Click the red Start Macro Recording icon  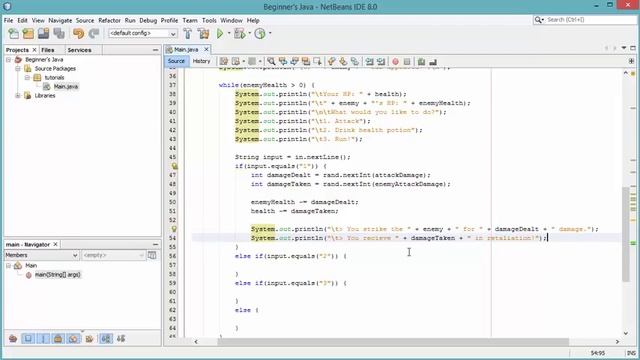395,62
